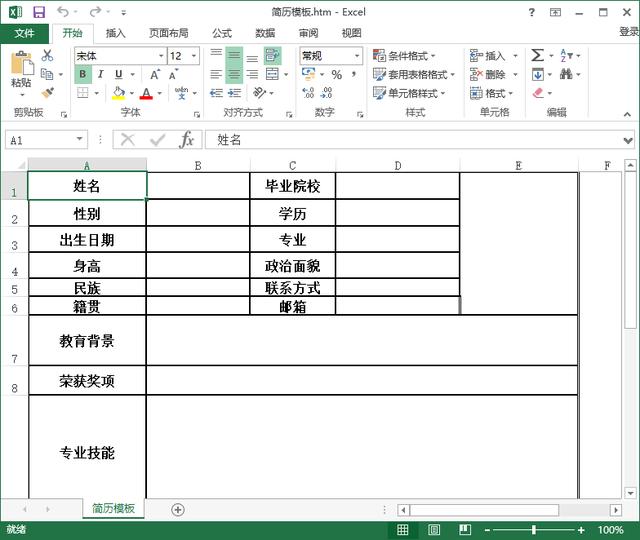Click the zoom slider handle
The height and width of the screenshot is (540, 640).
coord(534,530)
